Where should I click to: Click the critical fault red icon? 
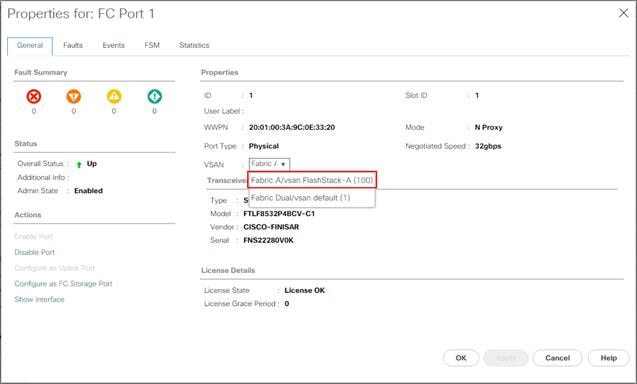coord(34,97)
